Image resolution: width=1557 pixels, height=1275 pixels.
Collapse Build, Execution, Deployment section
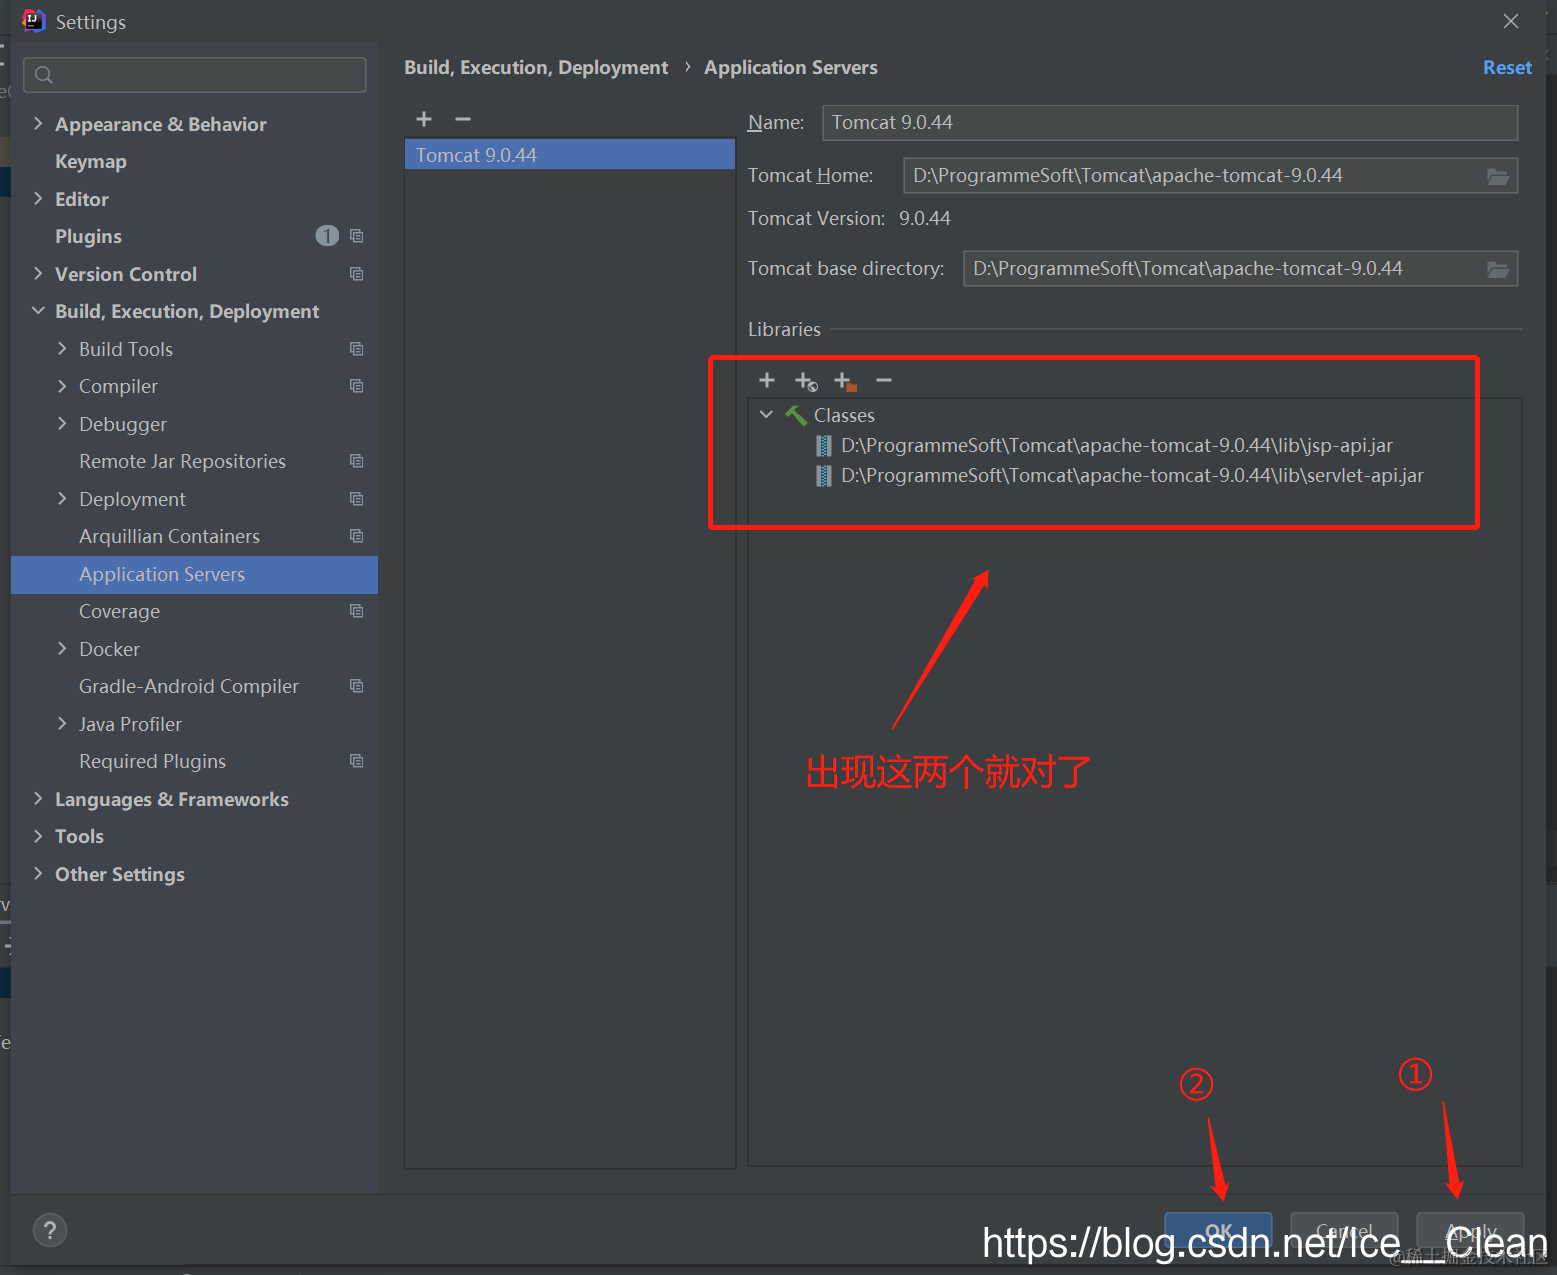tap(38, 311)
